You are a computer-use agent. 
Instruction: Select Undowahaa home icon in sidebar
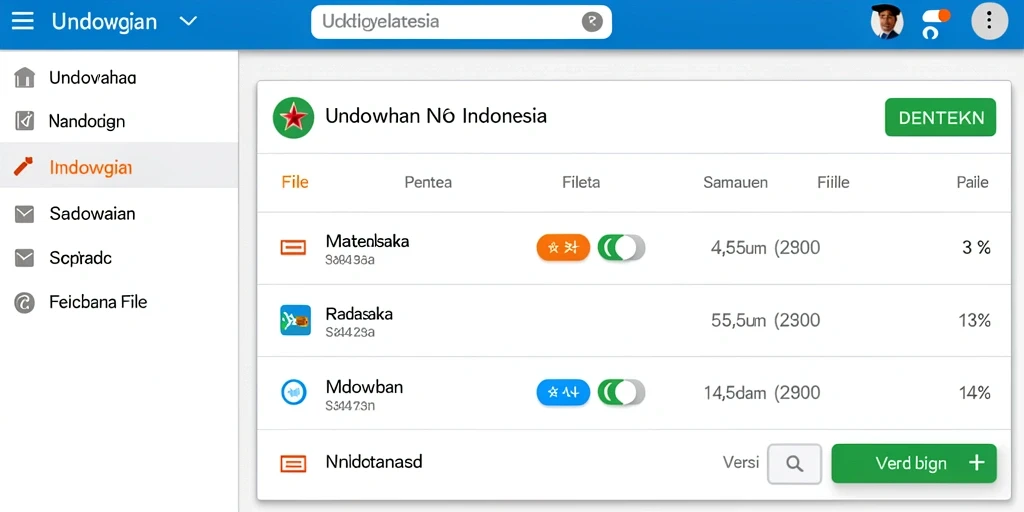[24, 78]
